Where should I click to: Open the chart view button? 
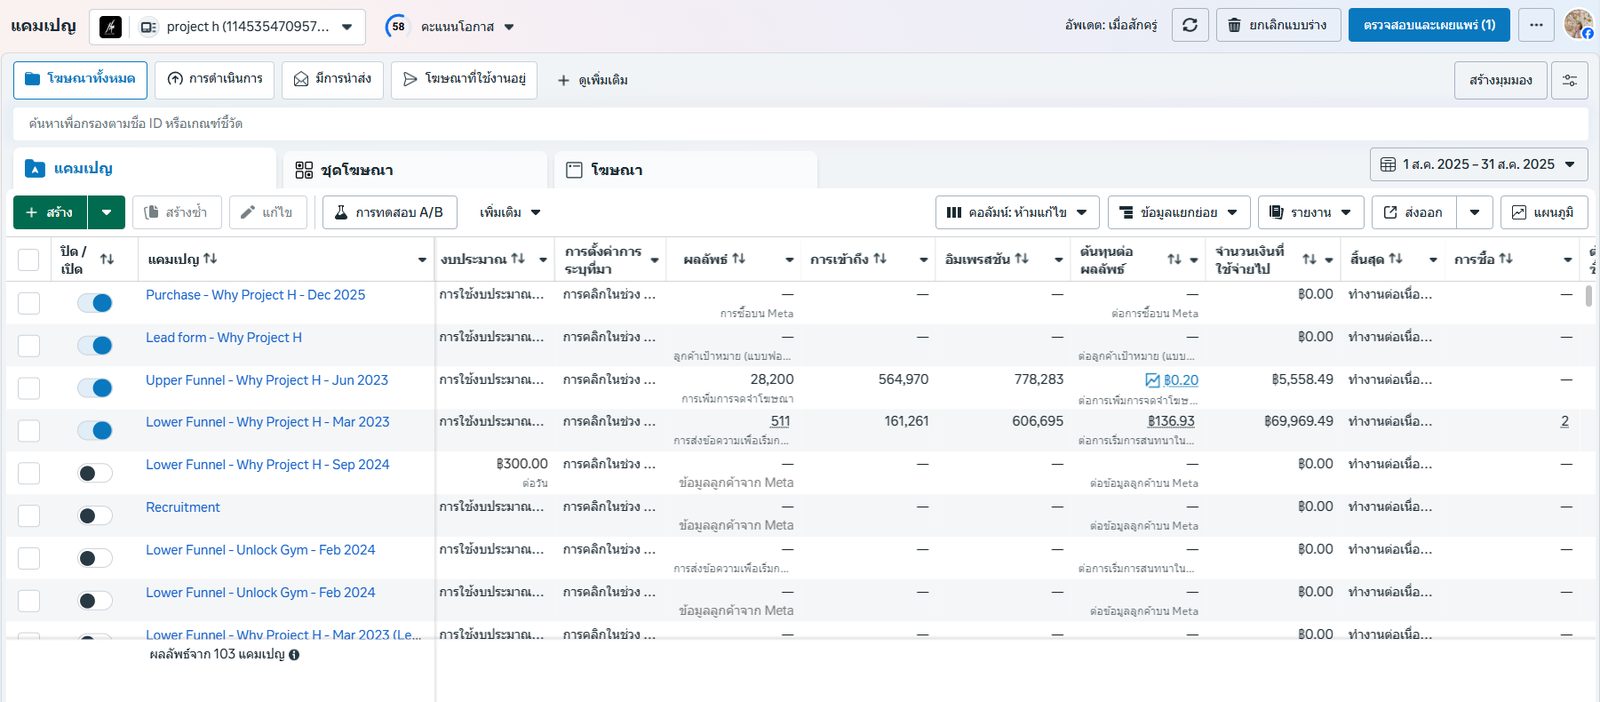click(x=1544, y=212)
